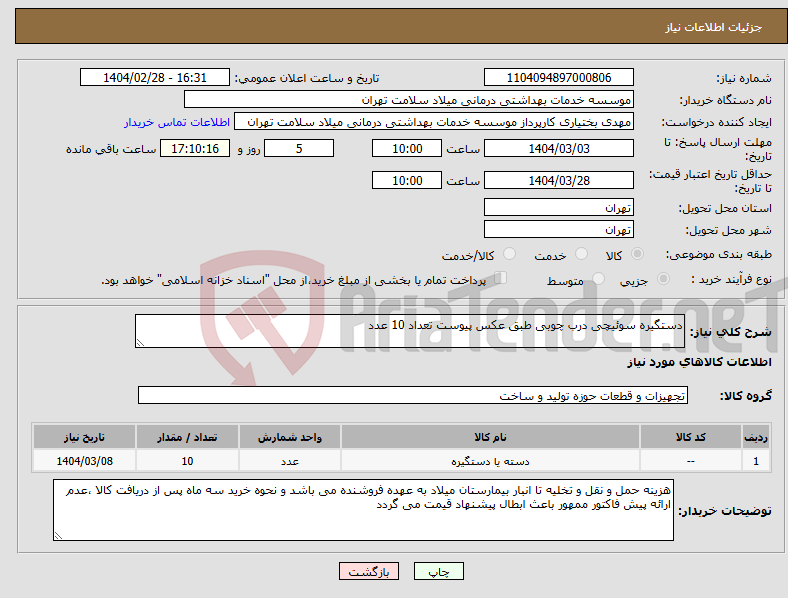Select the خدمت radio button

coord(581,254)
